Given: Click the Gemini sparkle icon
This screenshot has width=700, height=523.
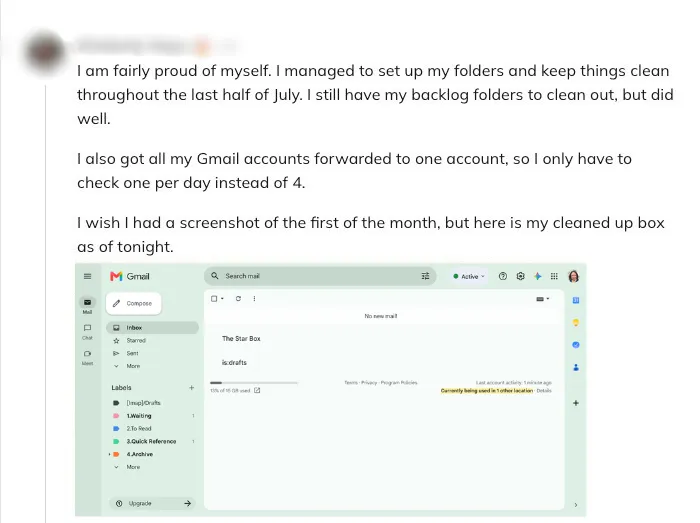Looking at the screenshot, I should pyautogui.click(x=538, y=276).
